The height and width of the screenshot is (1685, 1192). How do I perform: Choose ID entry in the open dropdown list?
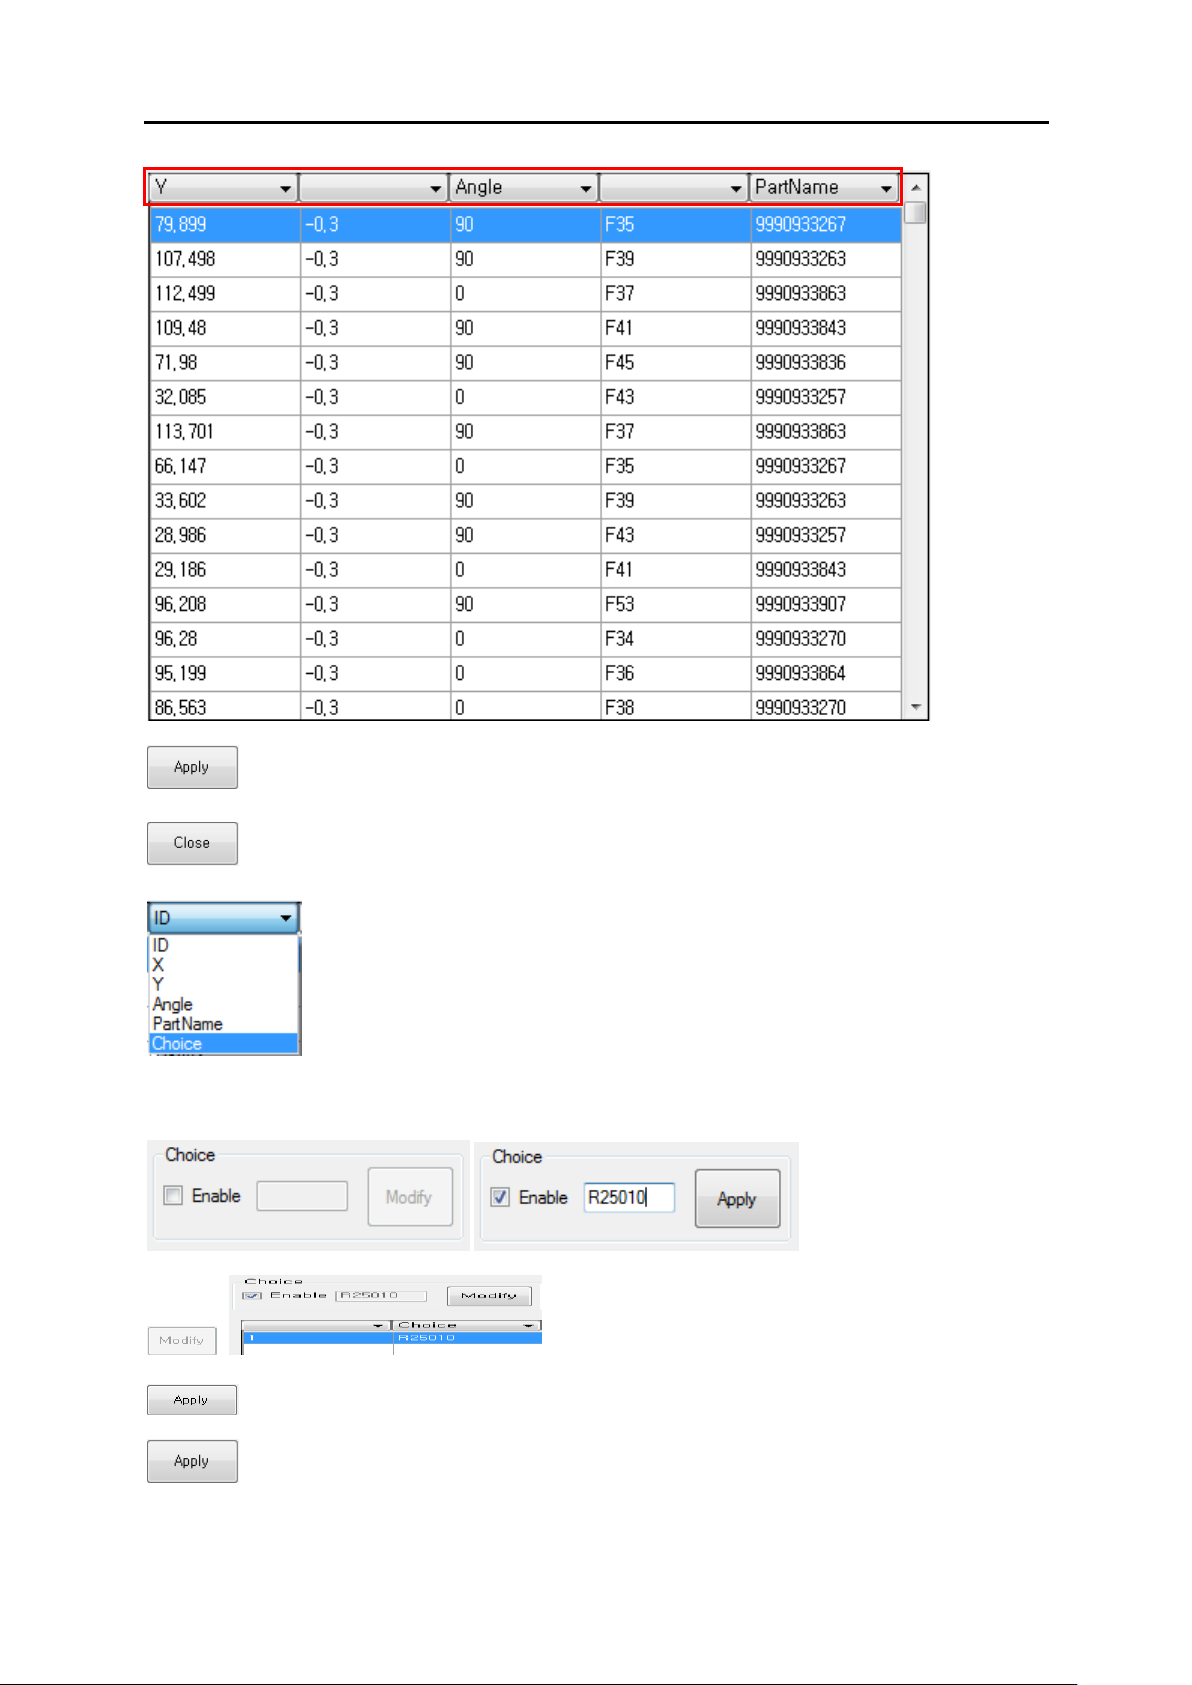224,946
